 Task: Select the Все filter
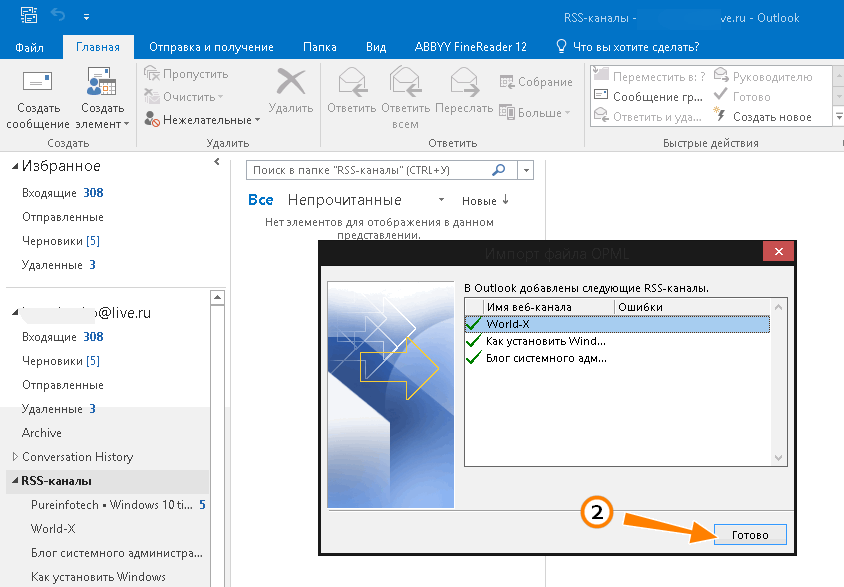(261, 200)
